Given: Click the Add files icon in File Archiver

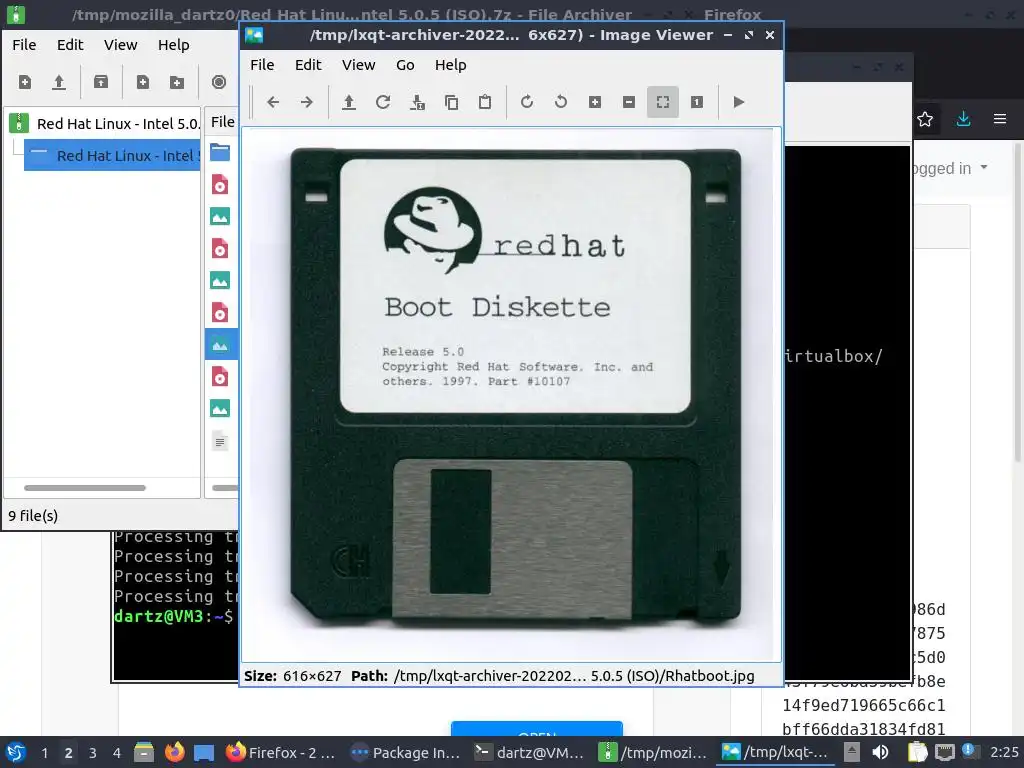Looking at the screenshot, I should [x=142, y=82].
